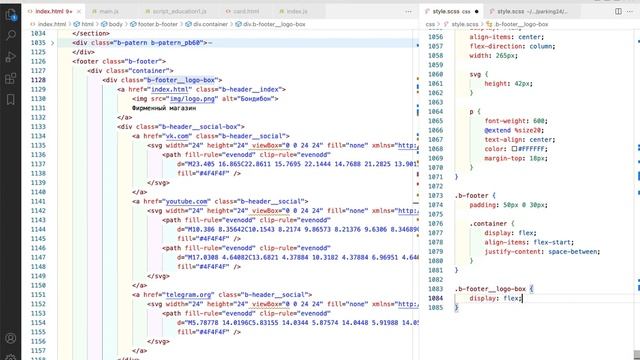Click the text Фирменный магазин on line 1131
The height and width of the screenshot is (360, 640).
pyautogui.click(x=164, y=108)
